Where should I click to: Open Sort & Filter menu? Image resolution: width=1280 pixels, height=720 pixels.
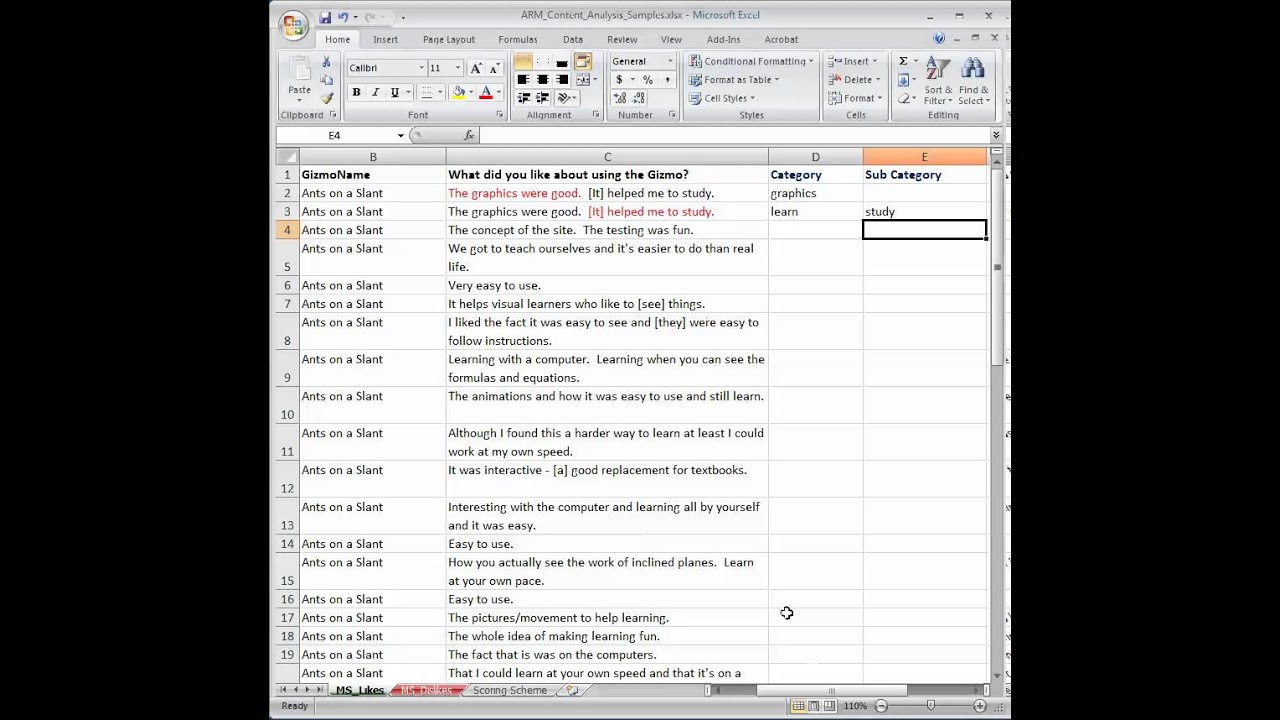pyautogui.click(x=938, y=80)
